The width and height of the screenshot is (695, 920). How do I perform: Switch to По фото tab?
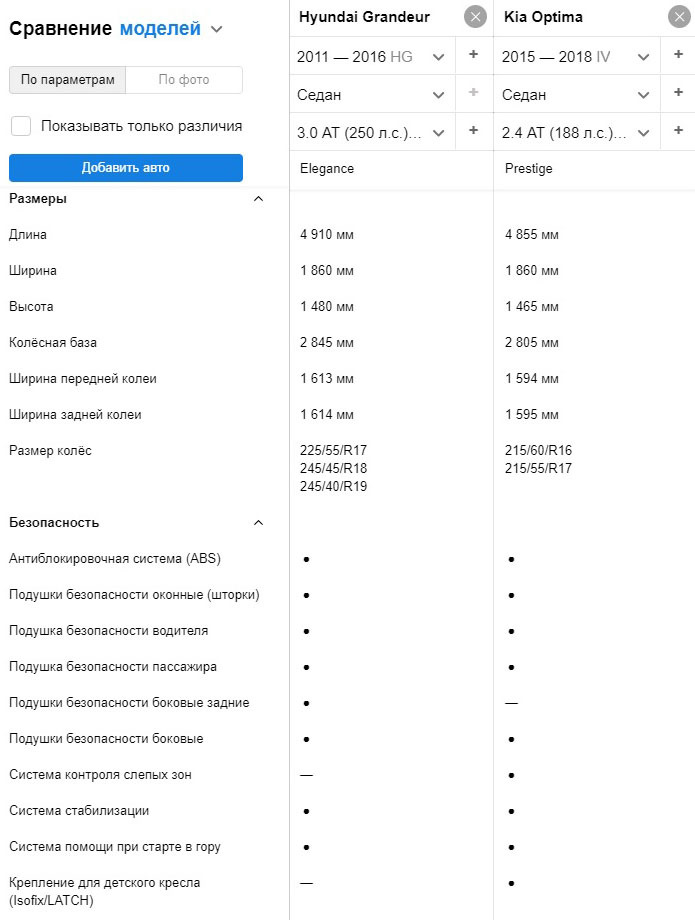click(x=184, y=80)
